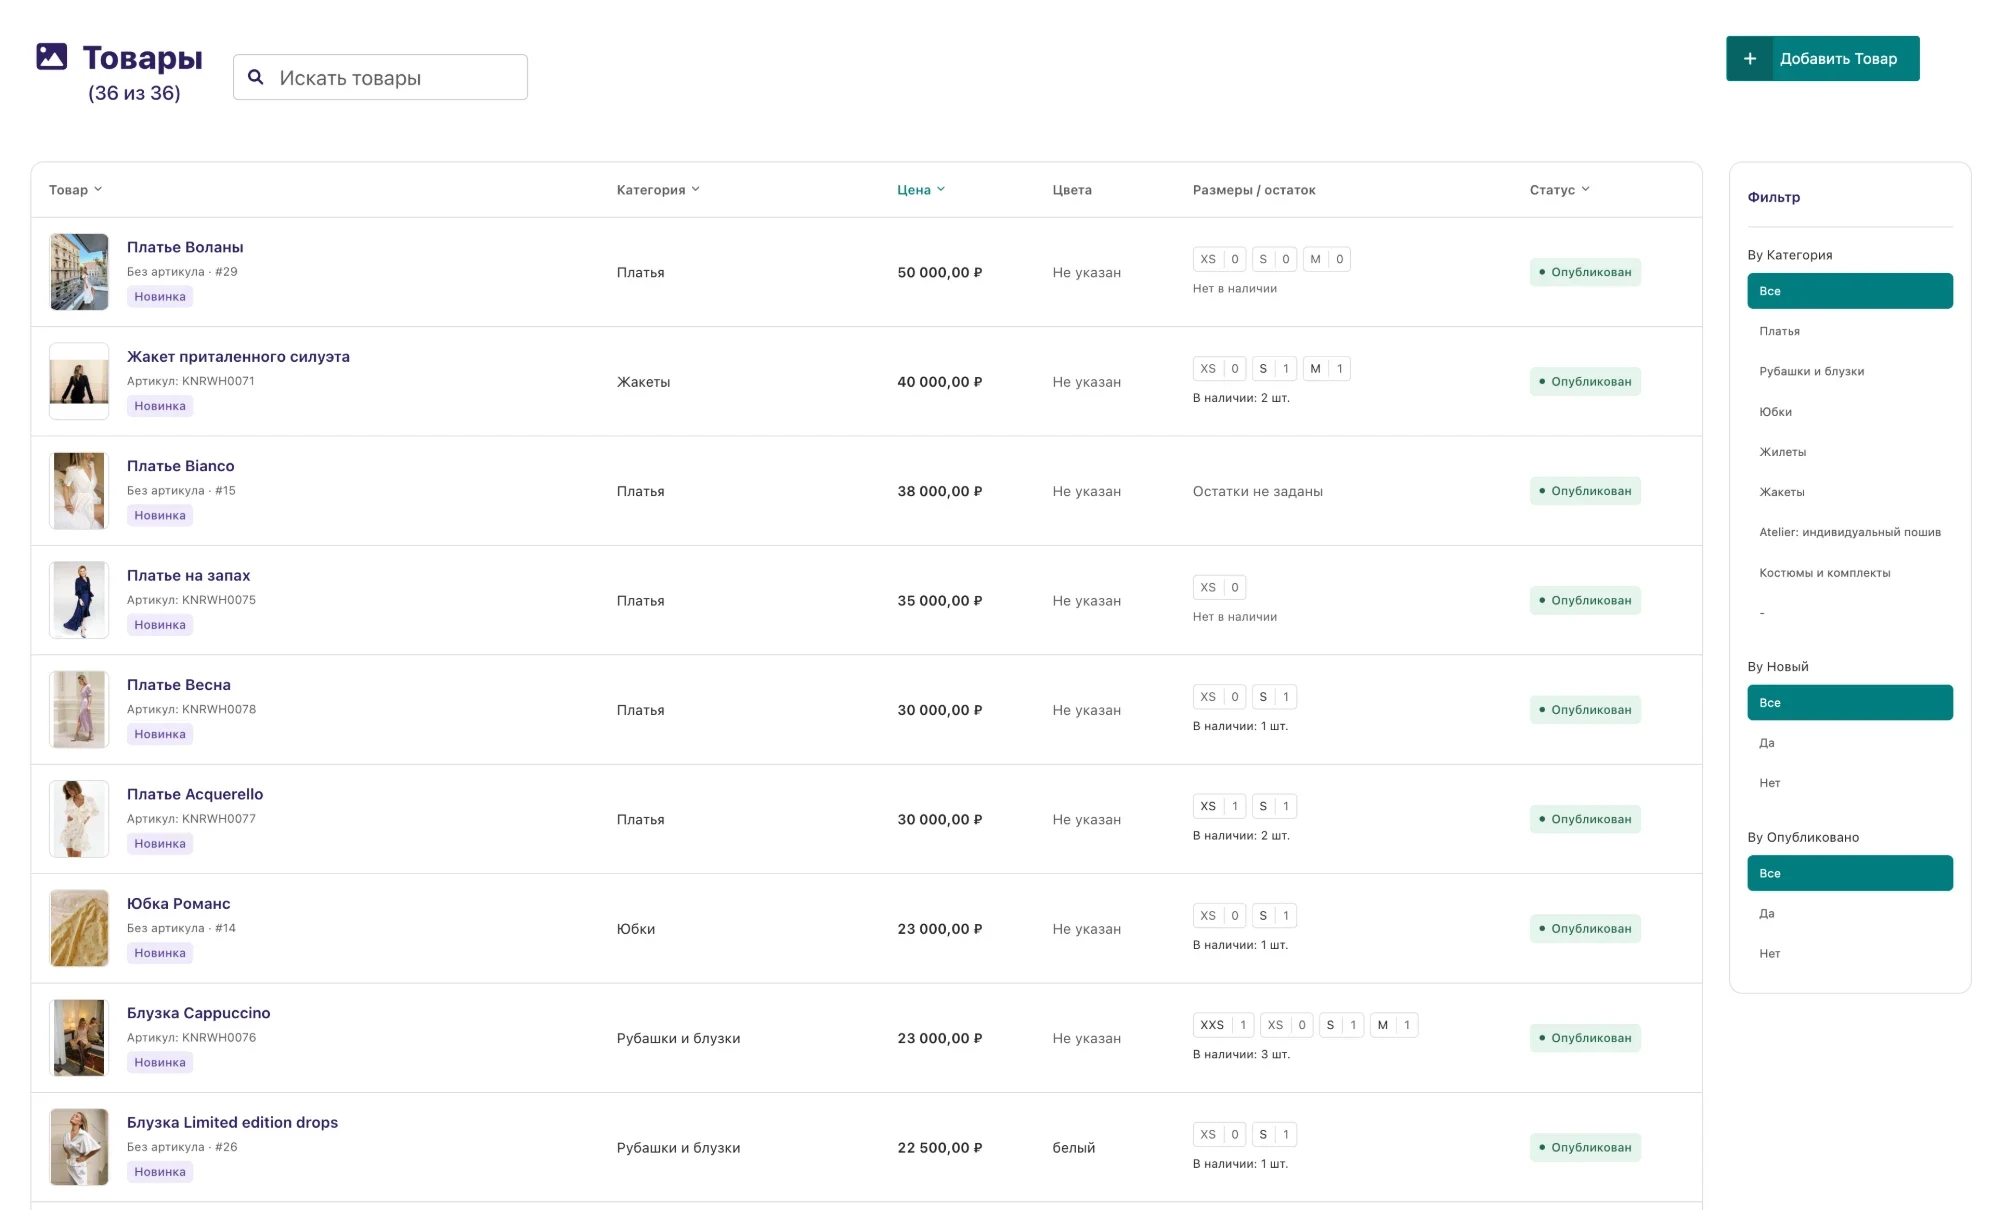Open Блузка Limited edition drops link
The height and width of the screenshot is (1210, 2000).
click(x=232, y=1122)
